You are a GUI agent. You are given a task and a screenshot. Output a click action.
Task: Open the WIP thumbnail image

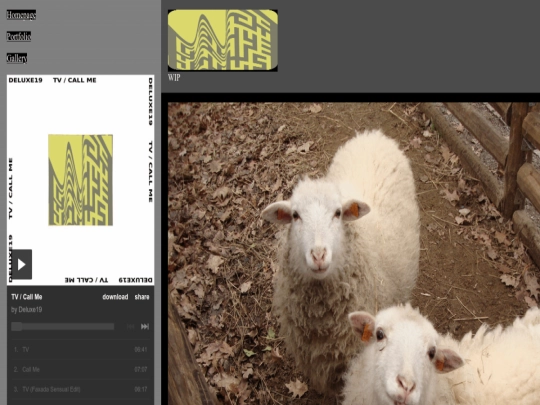pyautogui.click(x=222, y=40)
